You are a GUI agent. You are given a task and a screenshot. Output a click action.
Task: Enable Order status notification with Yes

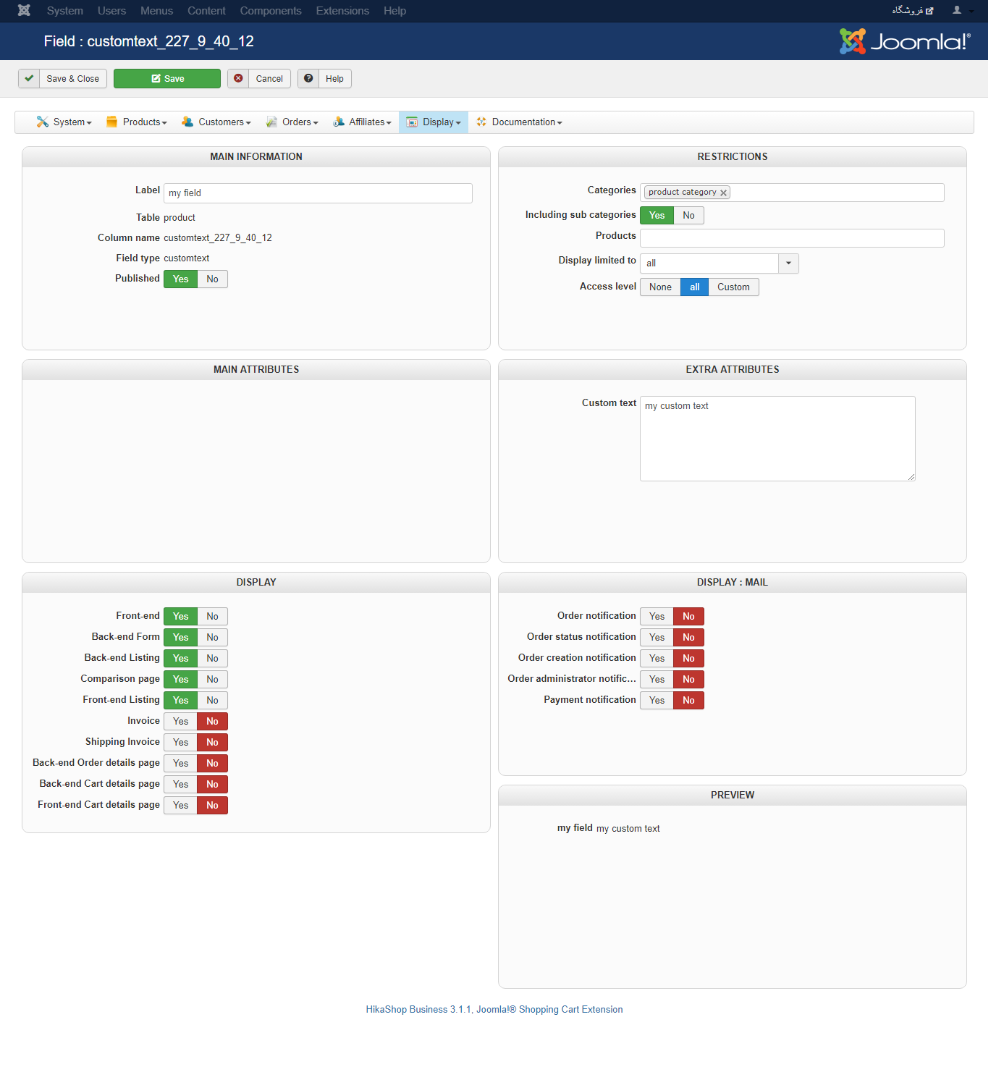[657, 638]
